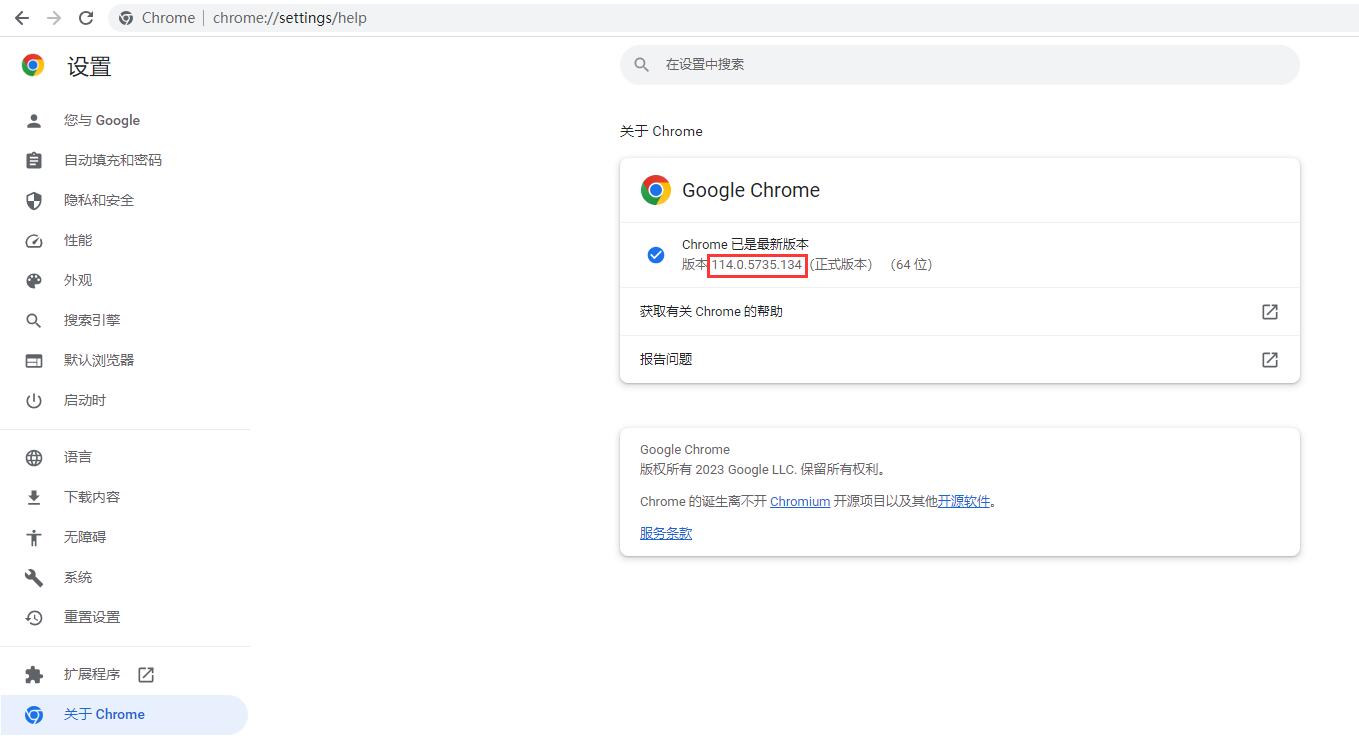The image size is (1359, 743).
Task: Click the download icon for 下载内容
Action: pos(34,497)
